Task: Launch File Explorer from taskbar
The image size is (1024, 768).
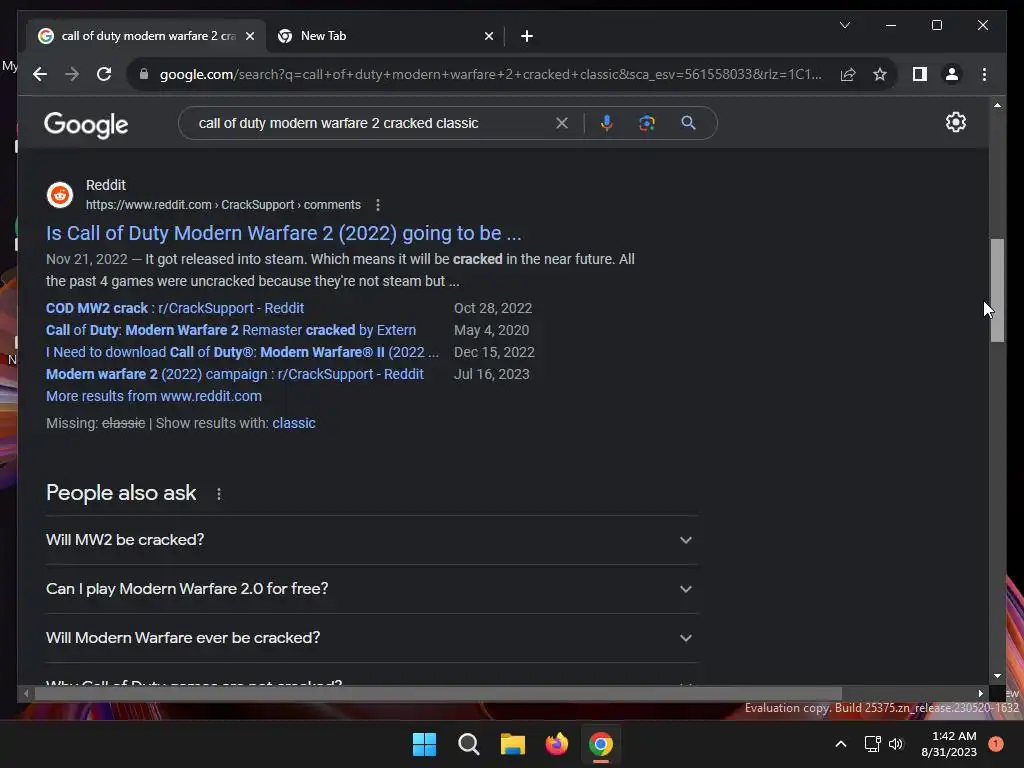Action: (x=513, y=744)
